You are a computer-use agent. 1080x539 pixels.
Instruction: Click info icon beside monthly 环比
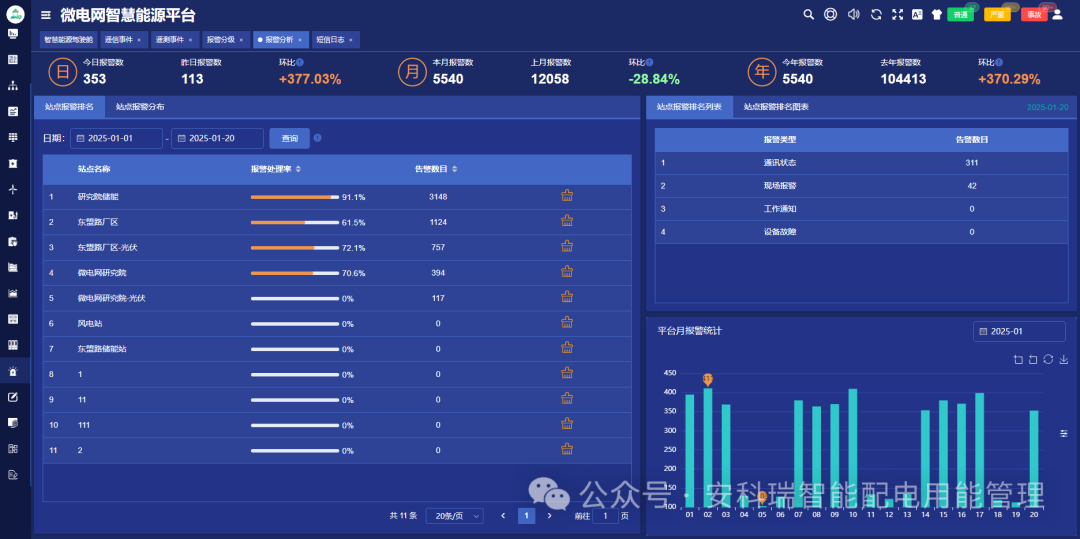click(x=650, y=62)
